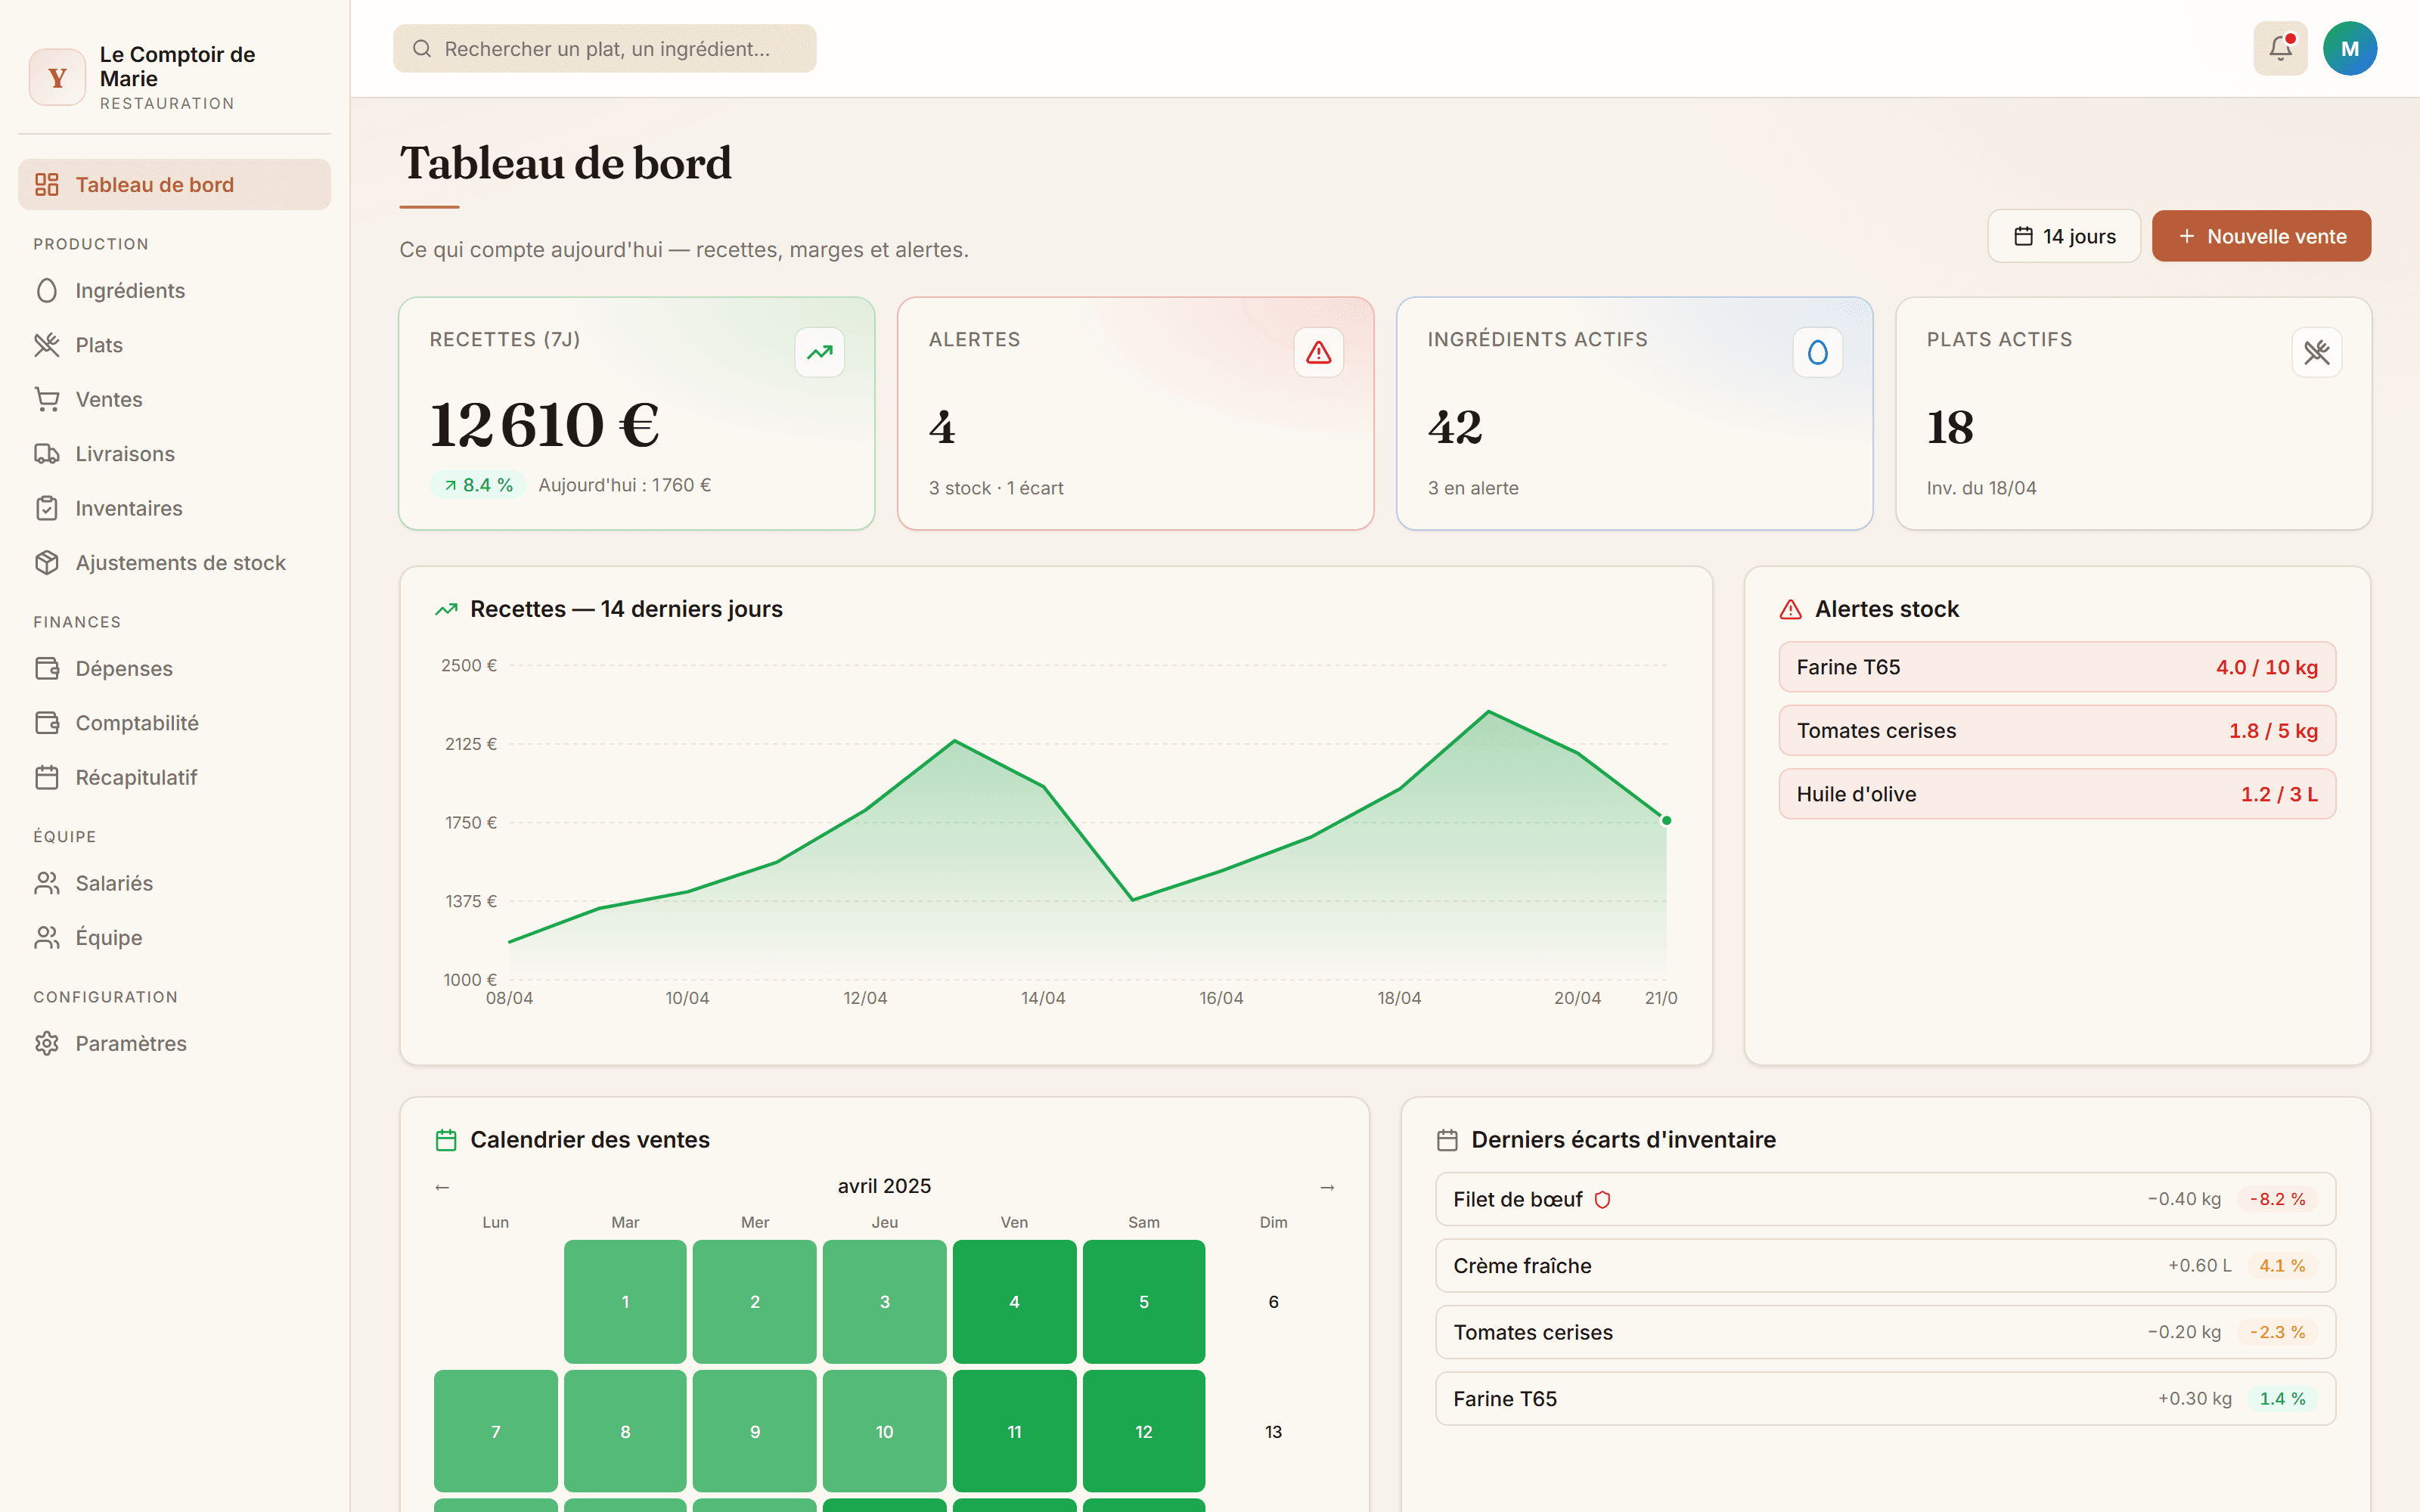Select April 6 in sales calendar
Viewport: 2420px width, 1512px height.
pos(1273,1302)
